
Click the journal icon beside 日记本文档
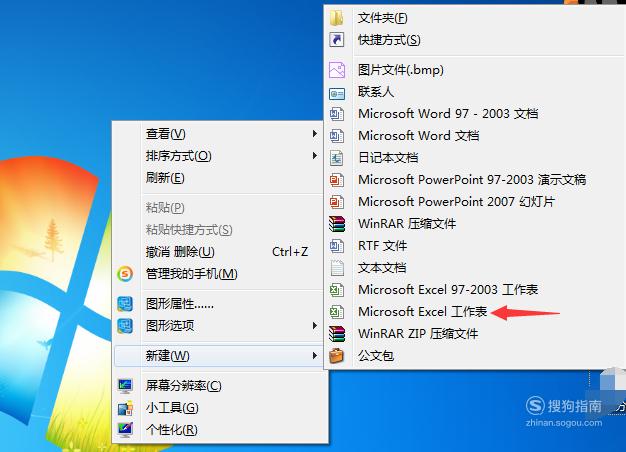337,158
